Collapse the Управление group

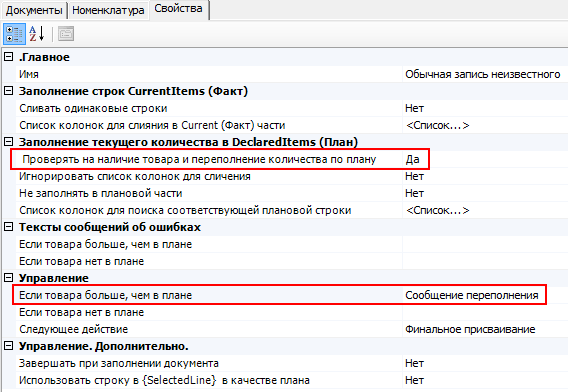coord(8,278)
